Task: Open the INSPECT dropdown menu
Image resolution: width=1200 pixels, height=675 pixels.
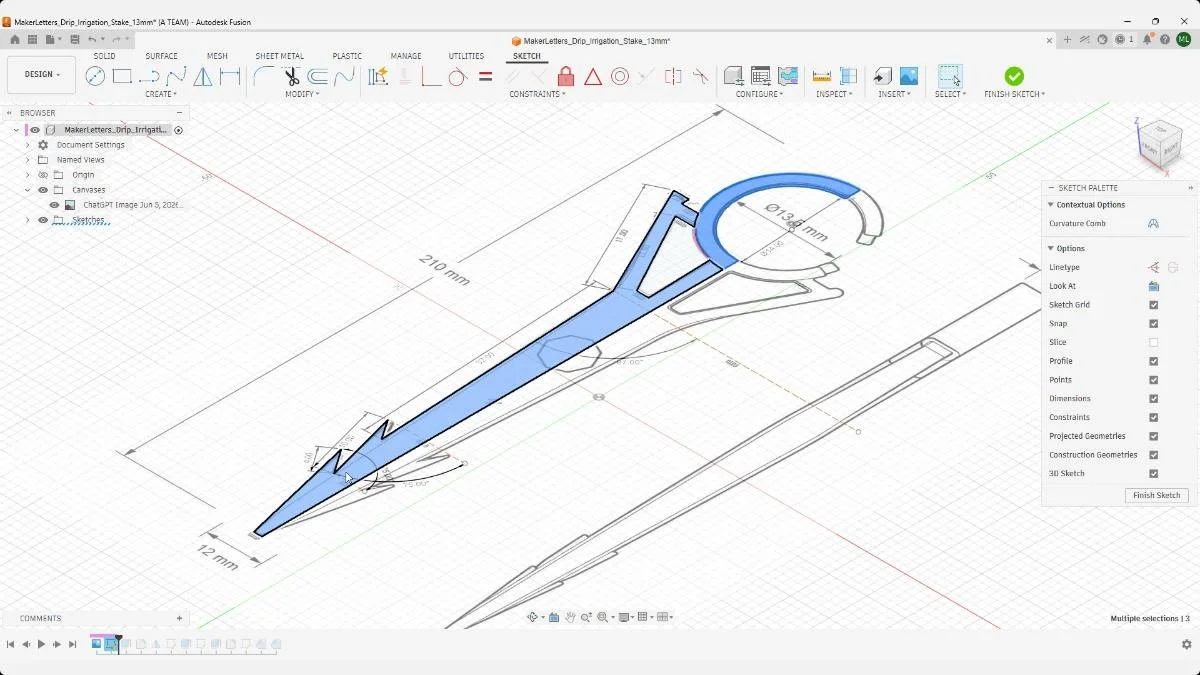Action: coord(834,94)
